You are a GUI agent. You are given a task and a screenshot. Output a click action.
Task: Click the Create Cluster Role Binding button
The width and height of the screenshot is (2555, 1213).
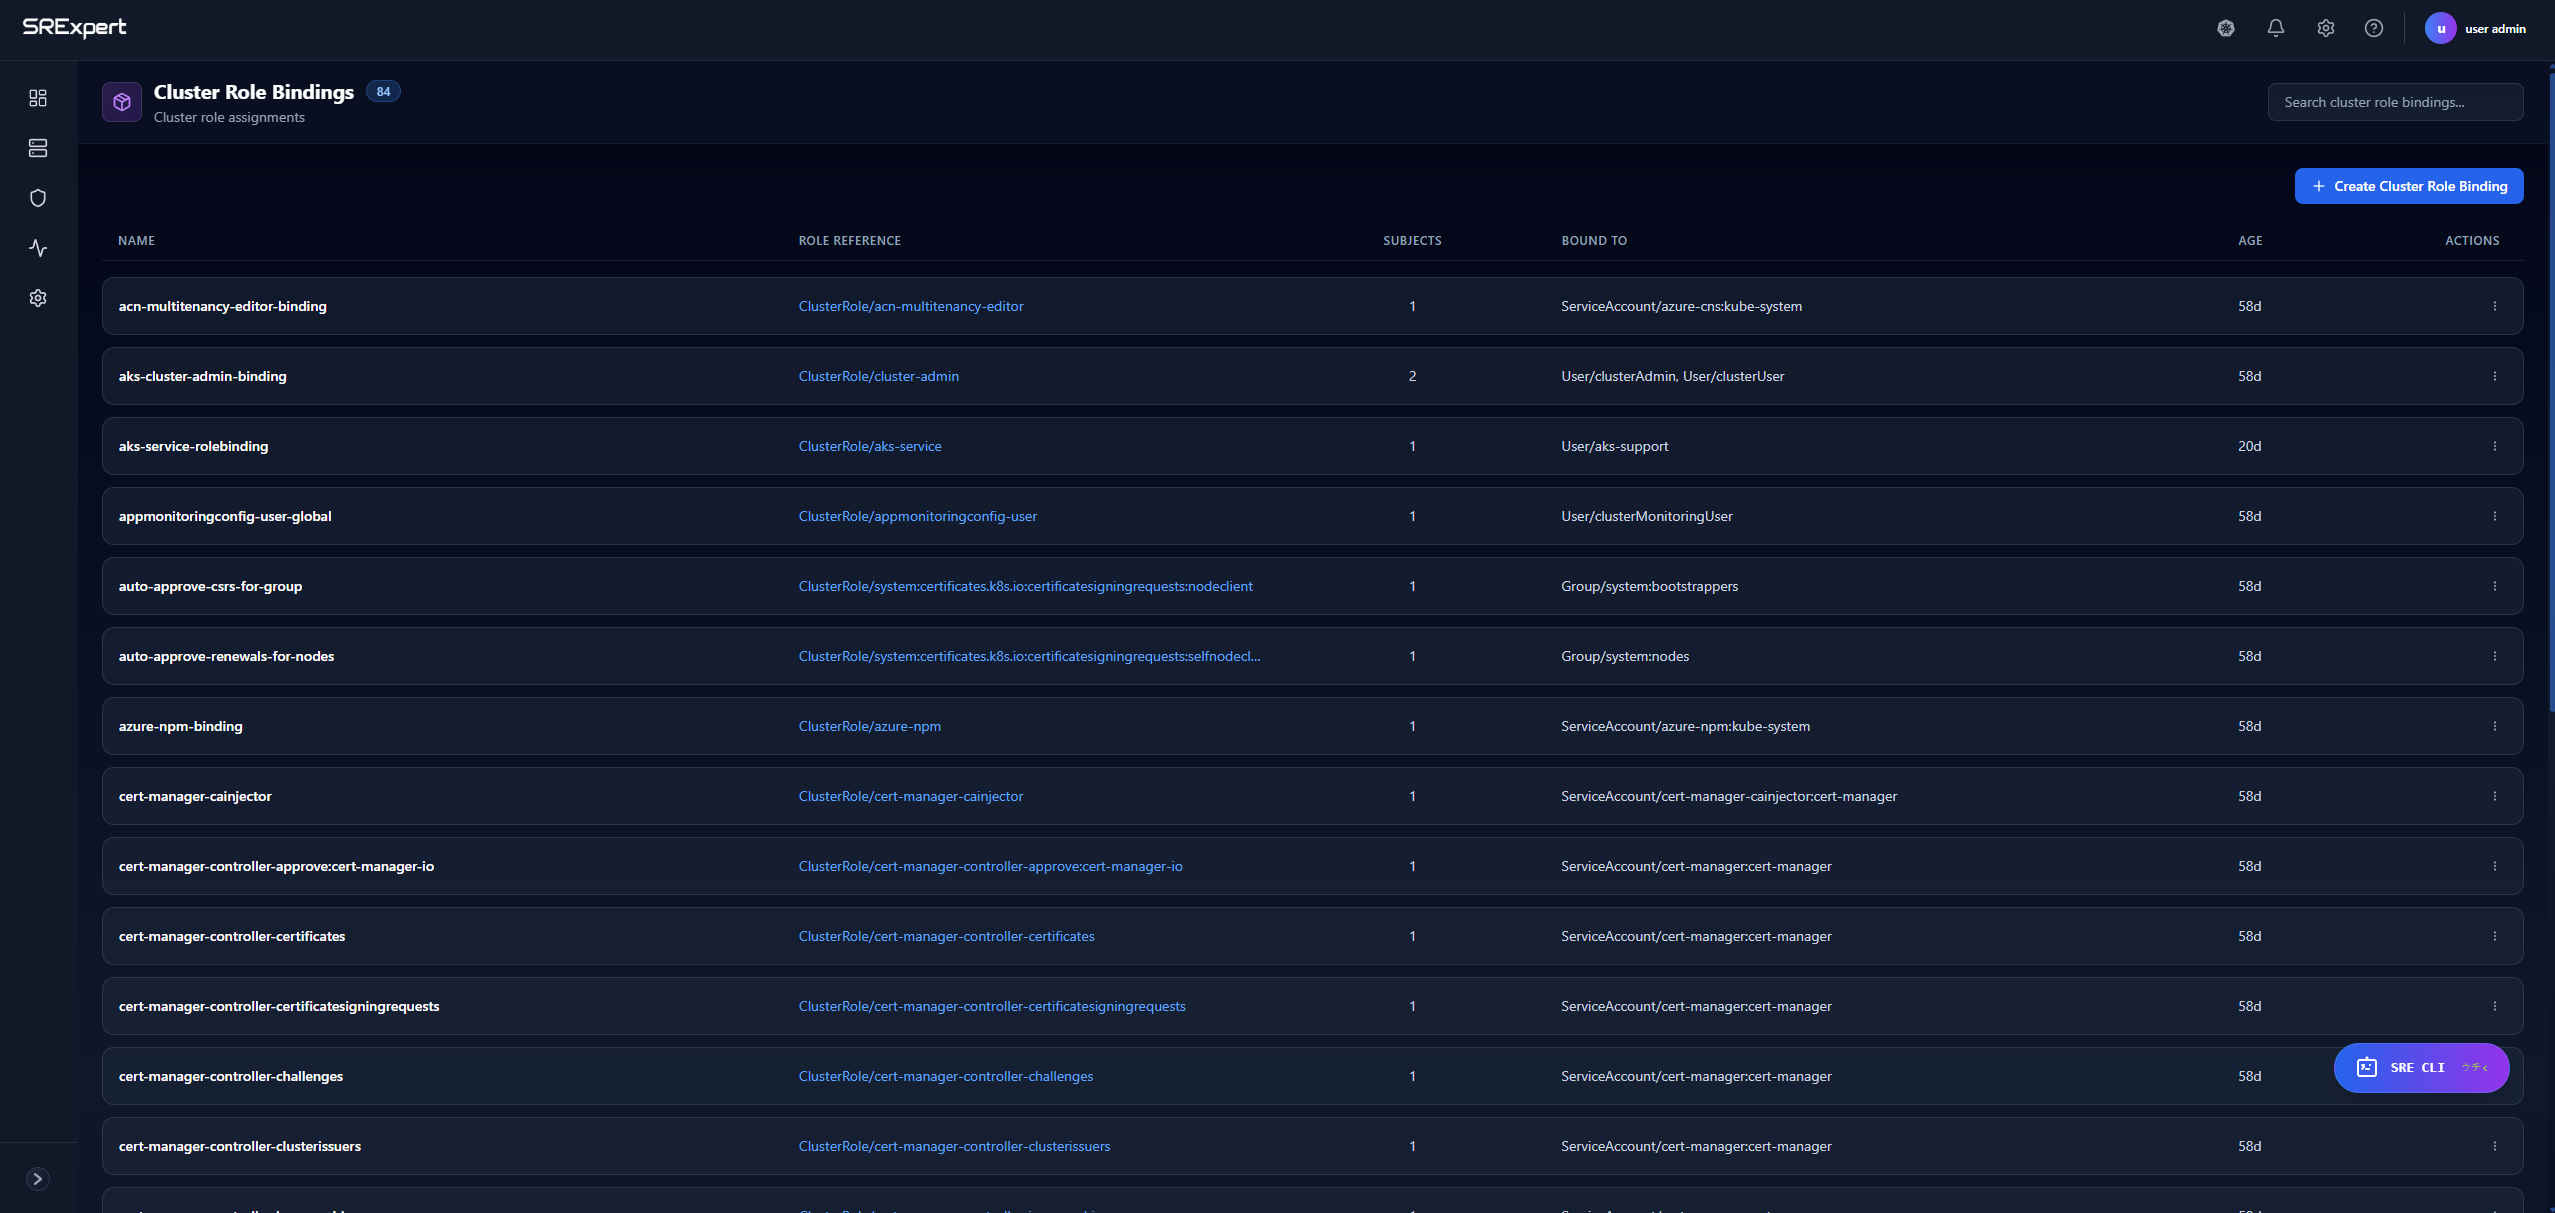(x=2409, y=185)
